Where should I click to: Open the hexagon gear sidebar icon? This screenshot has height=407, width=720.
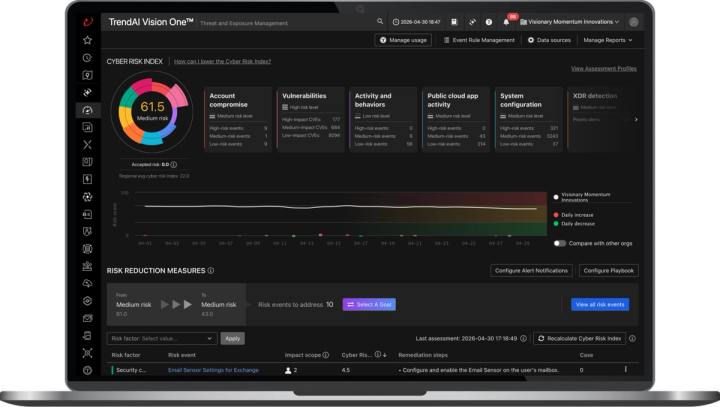(87, 301)
